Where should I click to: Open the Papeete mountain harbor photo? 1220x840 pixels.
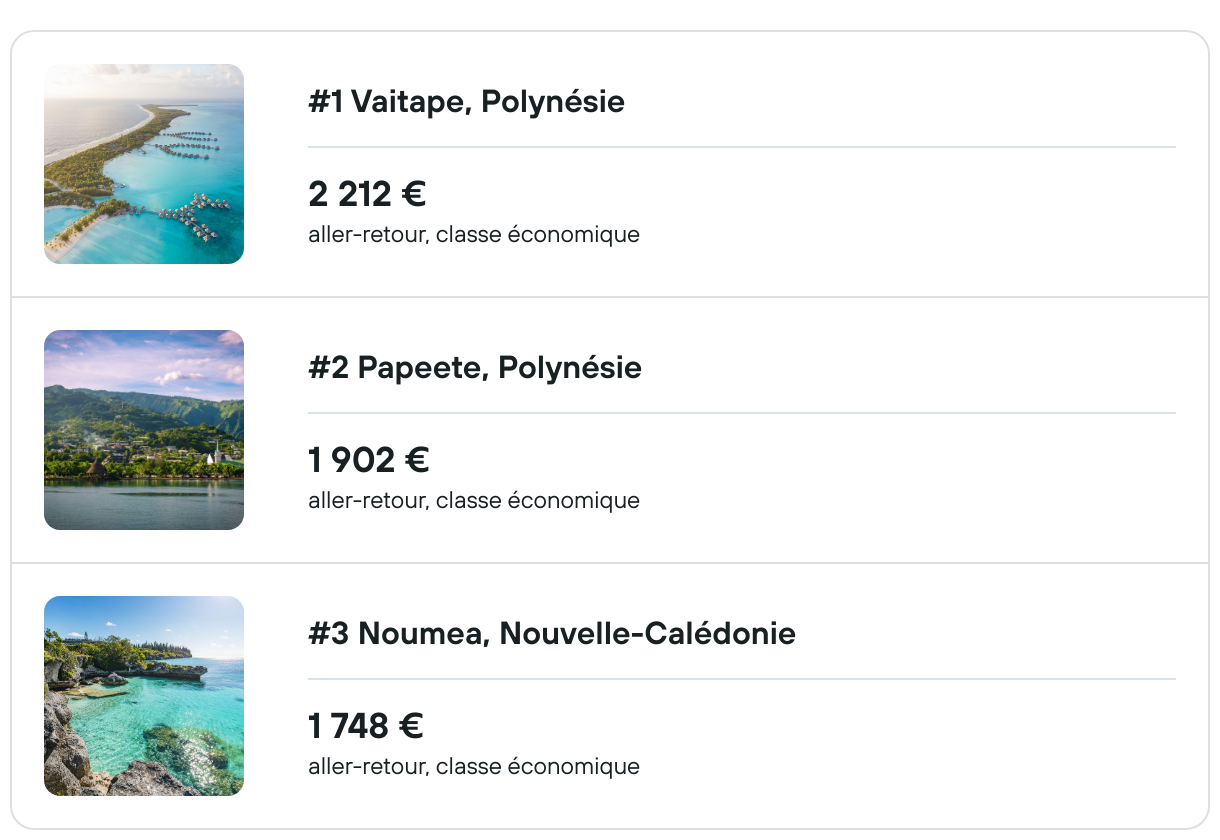(x=144, y=430)
